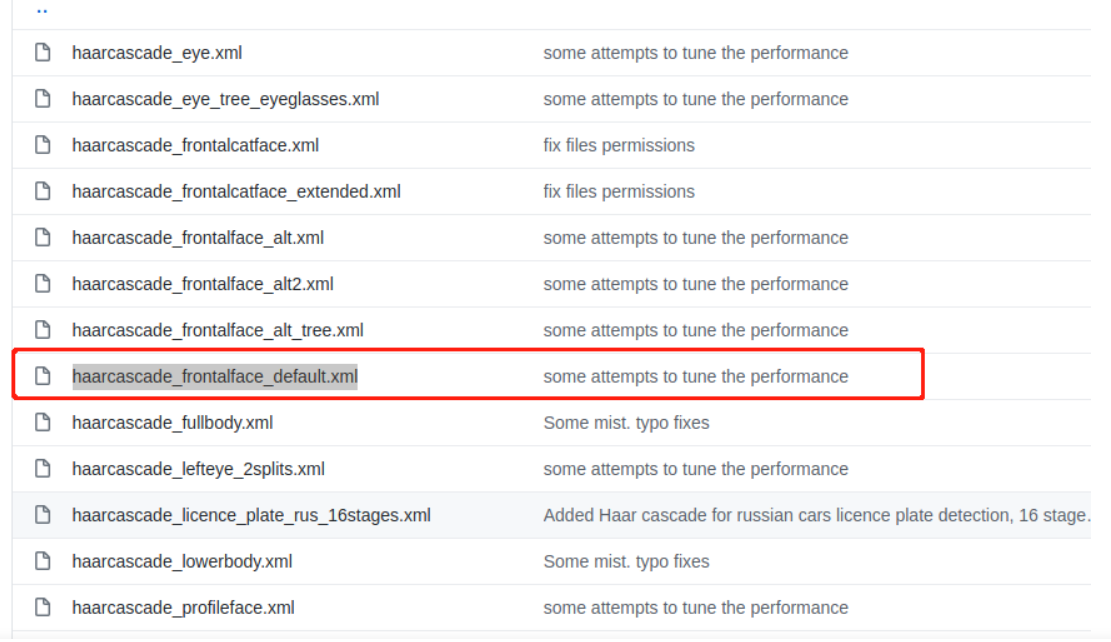
Task: Click file icon next to haarcascade_fullbody.xml
Action: (43, 422)
